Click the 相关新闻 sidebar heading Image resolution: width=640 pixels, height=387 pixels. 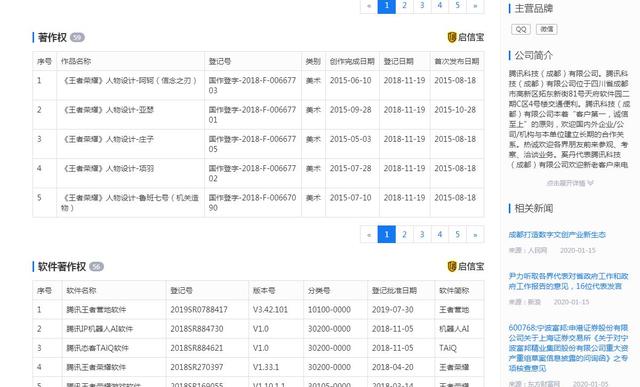(x=533, y=209)
